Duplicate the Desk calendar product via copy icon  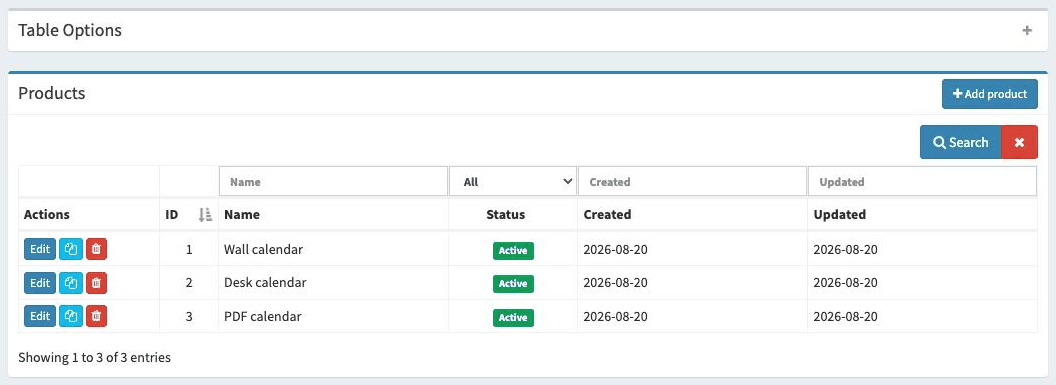click(x=71, y=283)
